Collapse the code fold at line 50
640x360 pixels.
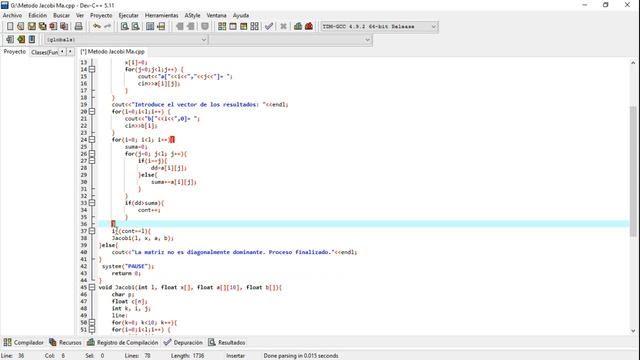pos(92,322)
